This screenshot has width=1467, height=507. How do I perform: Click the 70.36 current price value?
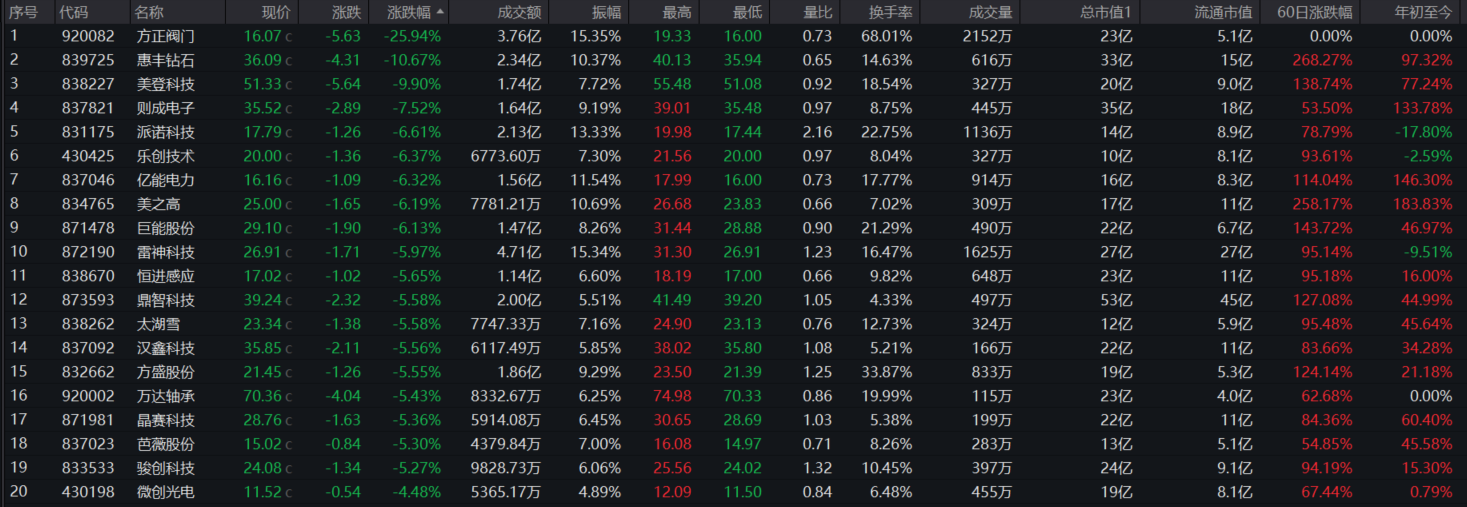[x=263, y=396]
